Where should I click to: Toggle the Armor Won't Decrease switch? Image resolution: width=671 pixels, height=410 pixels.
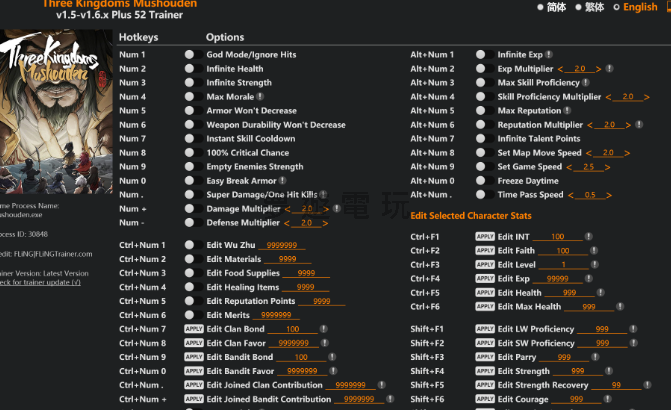tap(193, 110)
